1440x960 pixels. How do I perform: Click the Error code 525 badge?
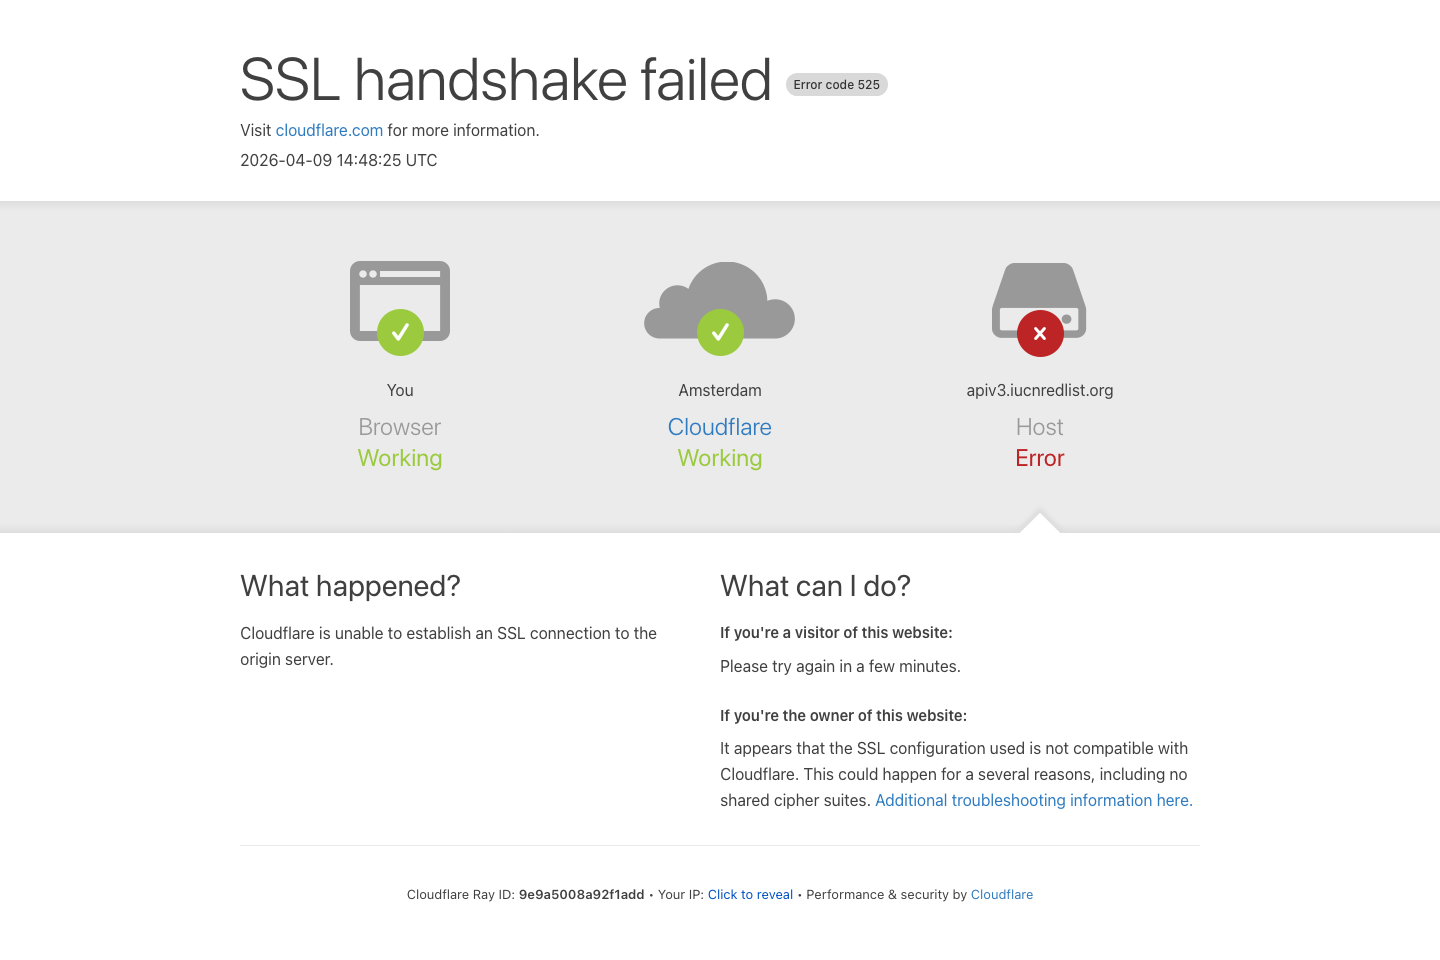click(837, 85)
